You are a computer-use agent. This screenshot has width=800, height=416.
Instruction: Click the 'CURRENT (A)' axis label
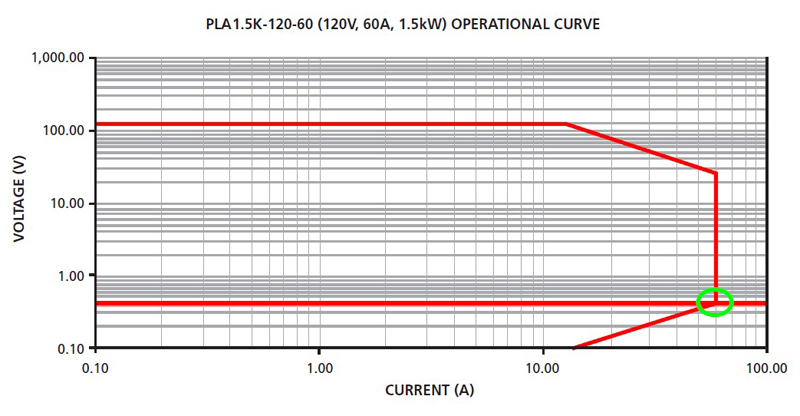coord(430,390)
